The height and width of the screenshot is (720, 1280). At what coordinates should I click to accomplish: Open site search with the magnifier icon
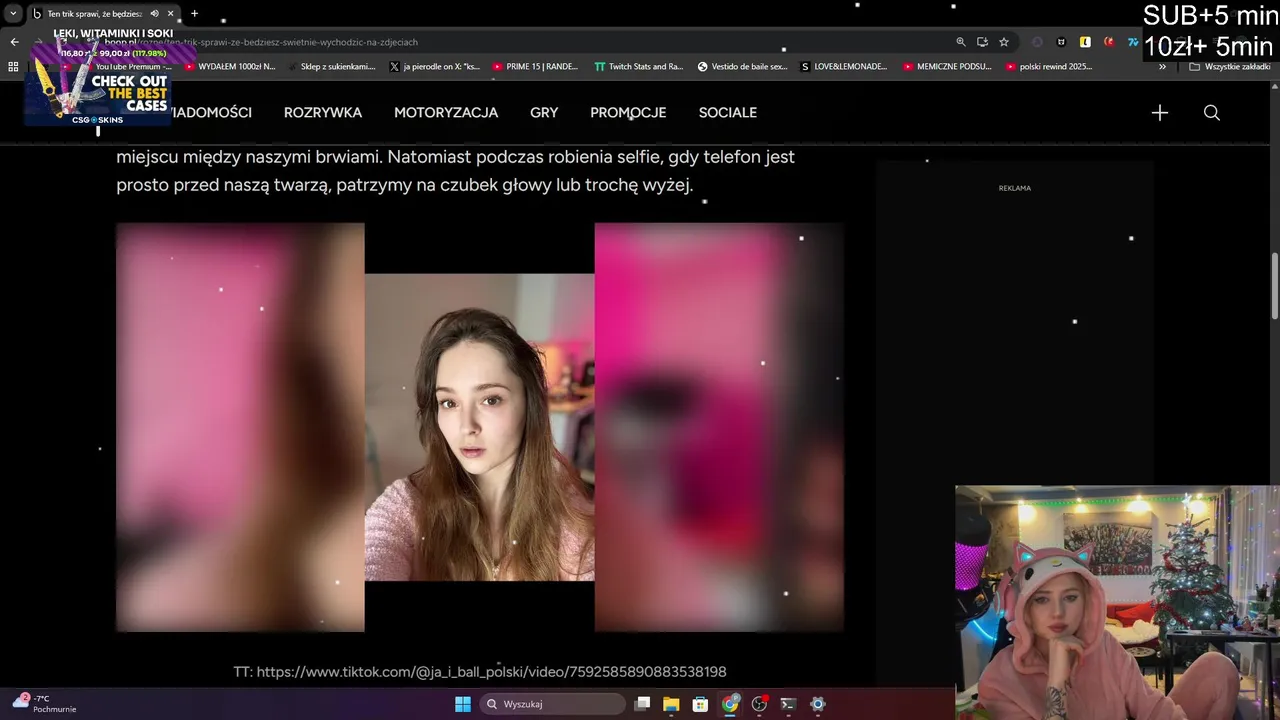[x=1212, y=113]
